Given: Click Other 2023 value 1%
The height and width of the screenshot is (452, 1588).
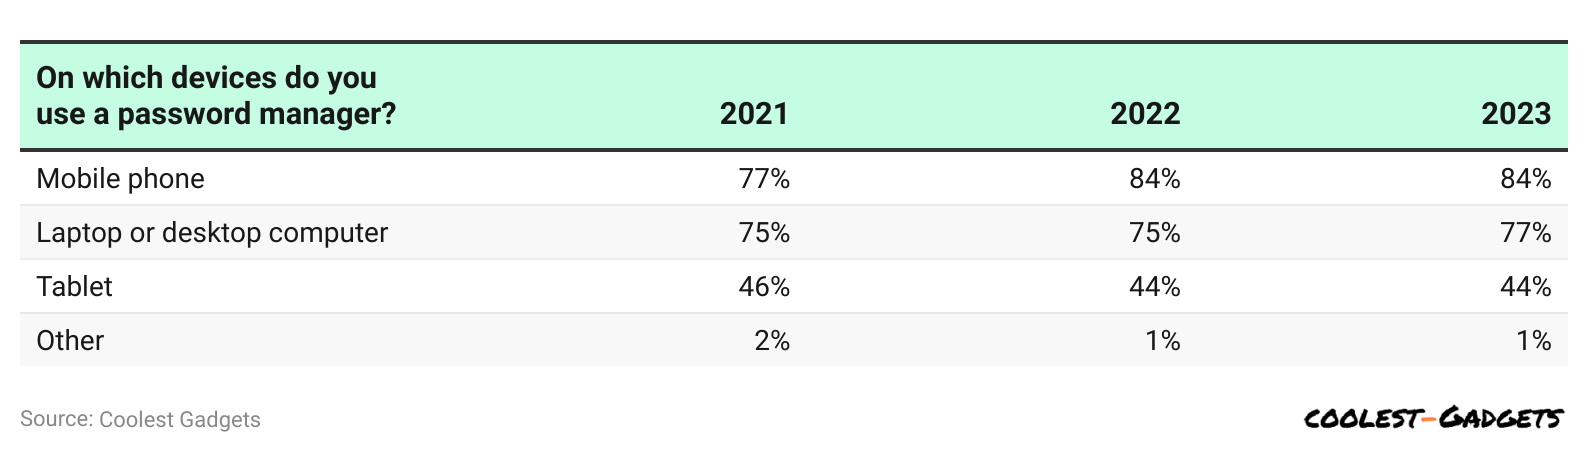Looking at the screenshot, I should 1534,341.
